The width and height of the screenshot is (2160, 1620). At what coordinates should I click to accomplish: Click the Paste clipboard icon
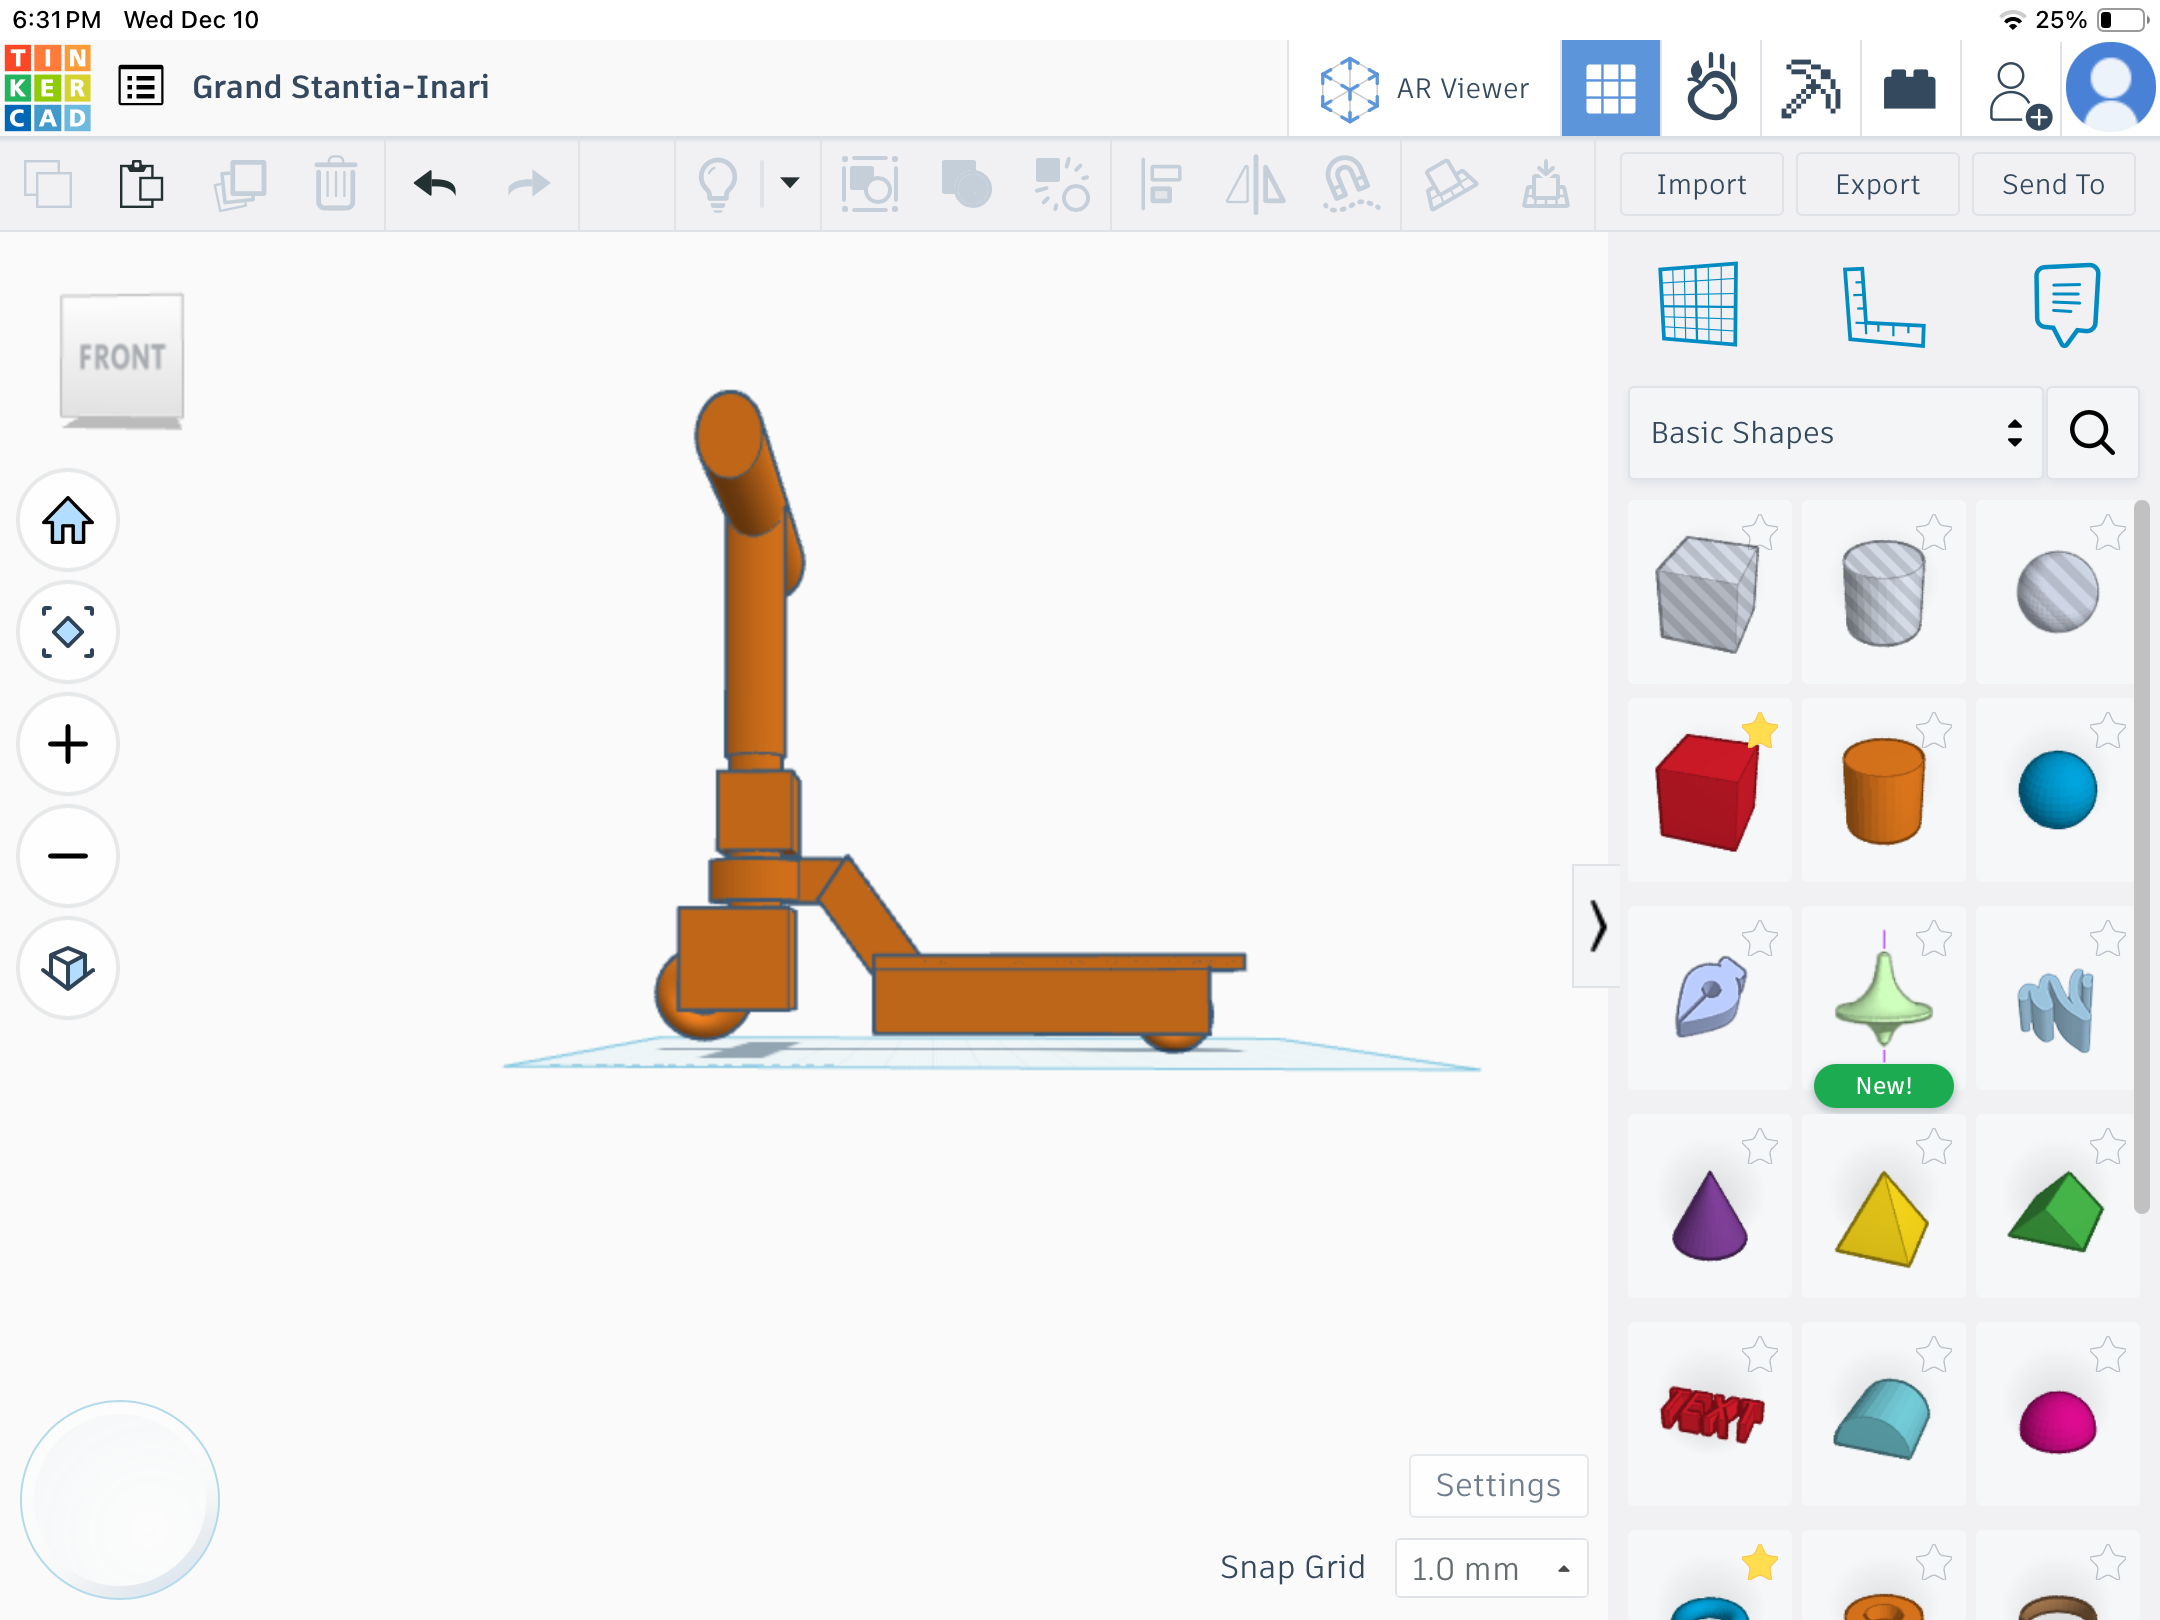click(141, 184)
